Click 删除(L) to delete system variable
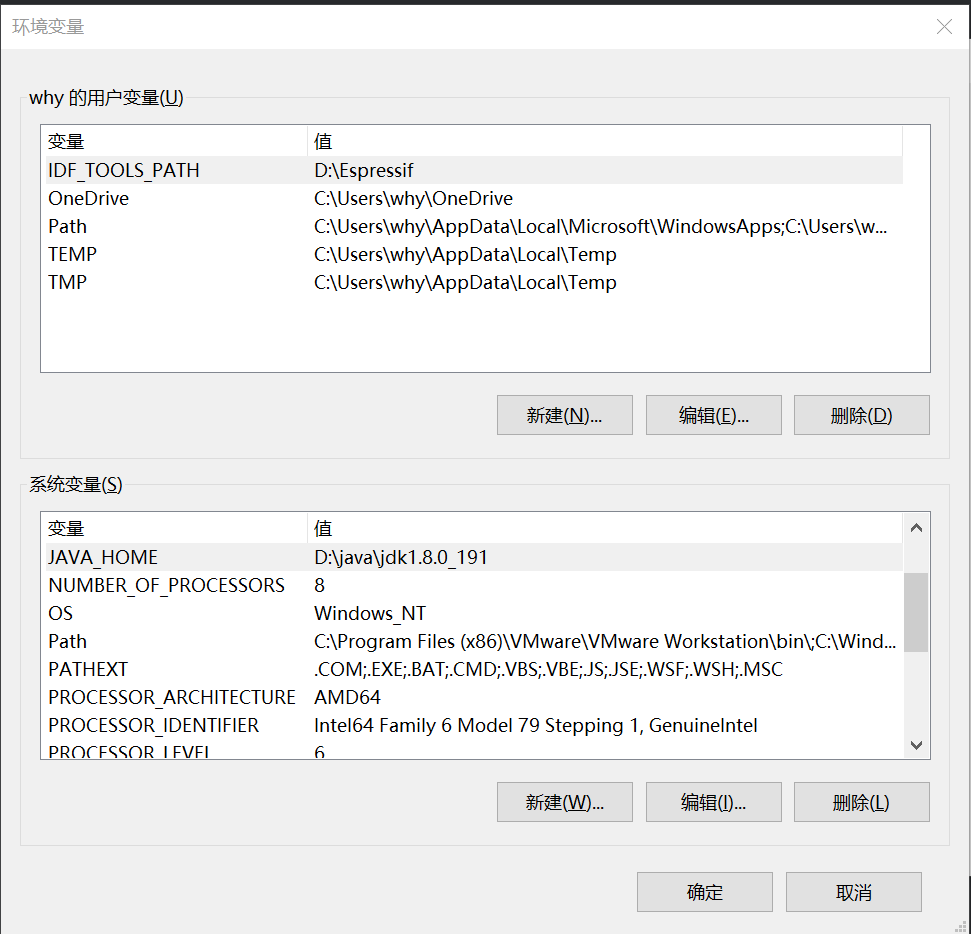 861,802
